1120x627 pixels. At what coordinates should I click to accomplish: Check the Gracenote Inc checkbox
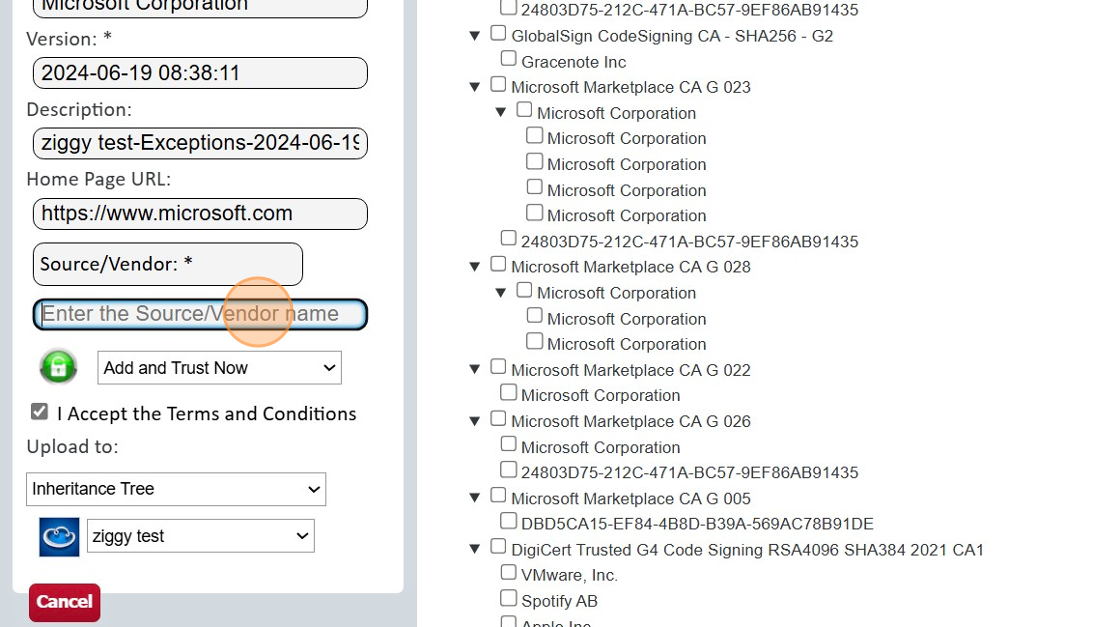(508, 60)
